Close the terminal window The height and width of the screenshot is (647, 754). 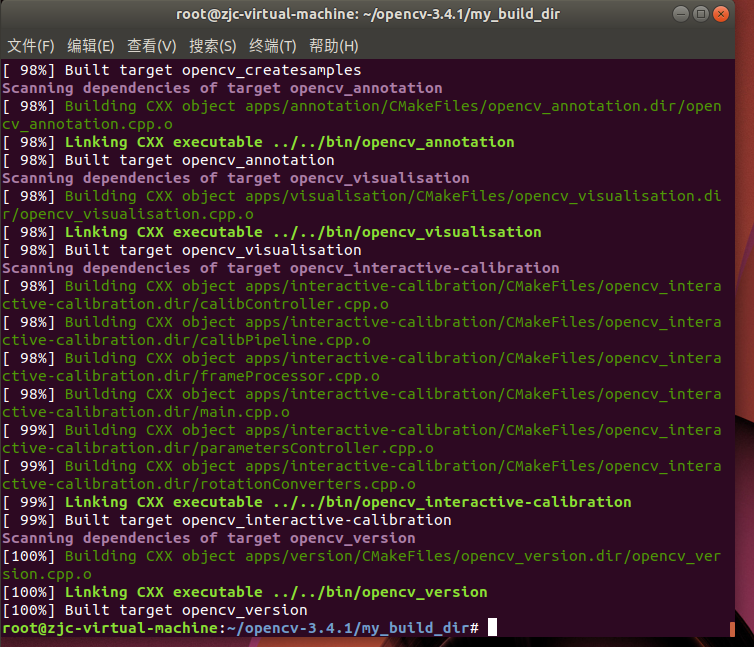point(721,14)
